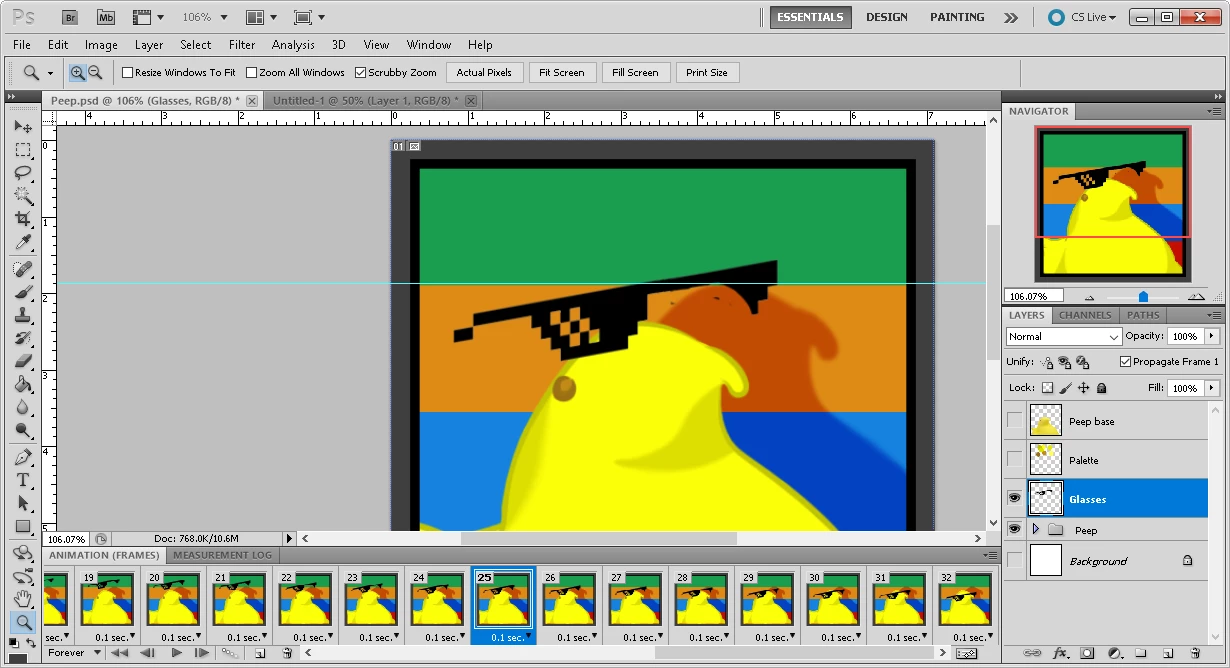Screen dimensions: 1230x668
Task: Select the Rectangle shape tool
Action: pyautogui.click(x=23, y=526)
